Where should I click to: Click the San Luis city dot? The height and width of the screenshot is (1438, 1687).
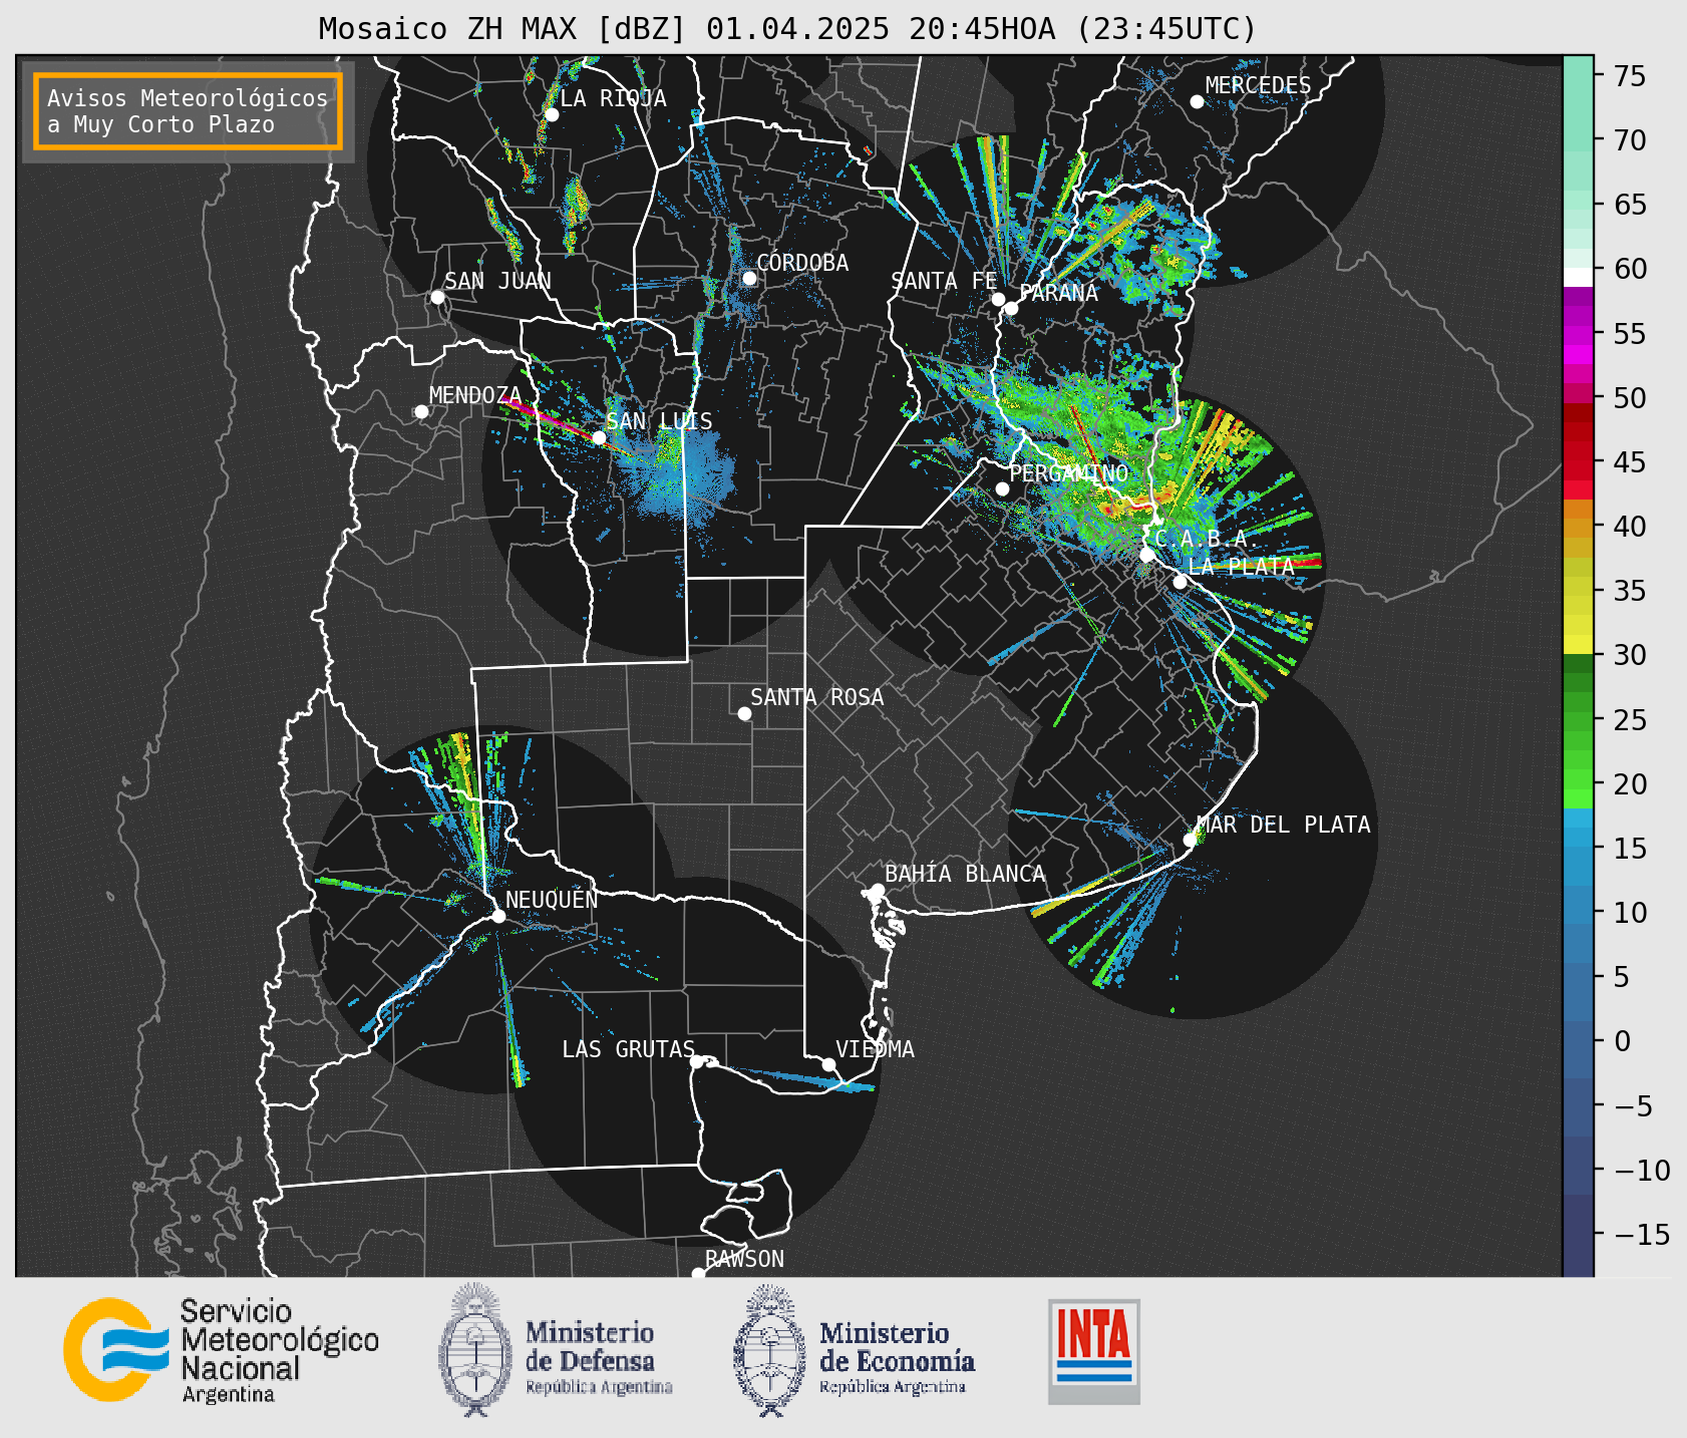pos(599,437)
